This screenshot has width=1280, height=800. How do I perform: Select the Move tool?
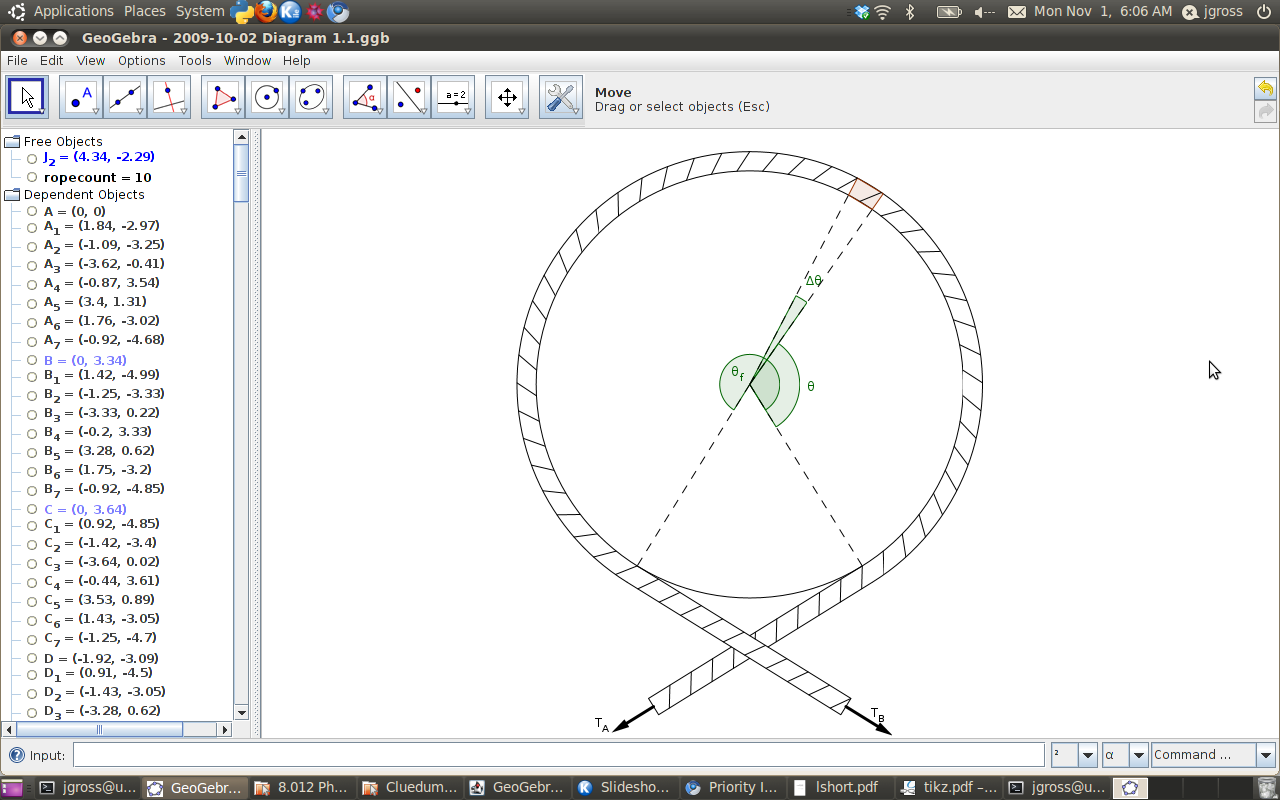(x=27, y=97)
